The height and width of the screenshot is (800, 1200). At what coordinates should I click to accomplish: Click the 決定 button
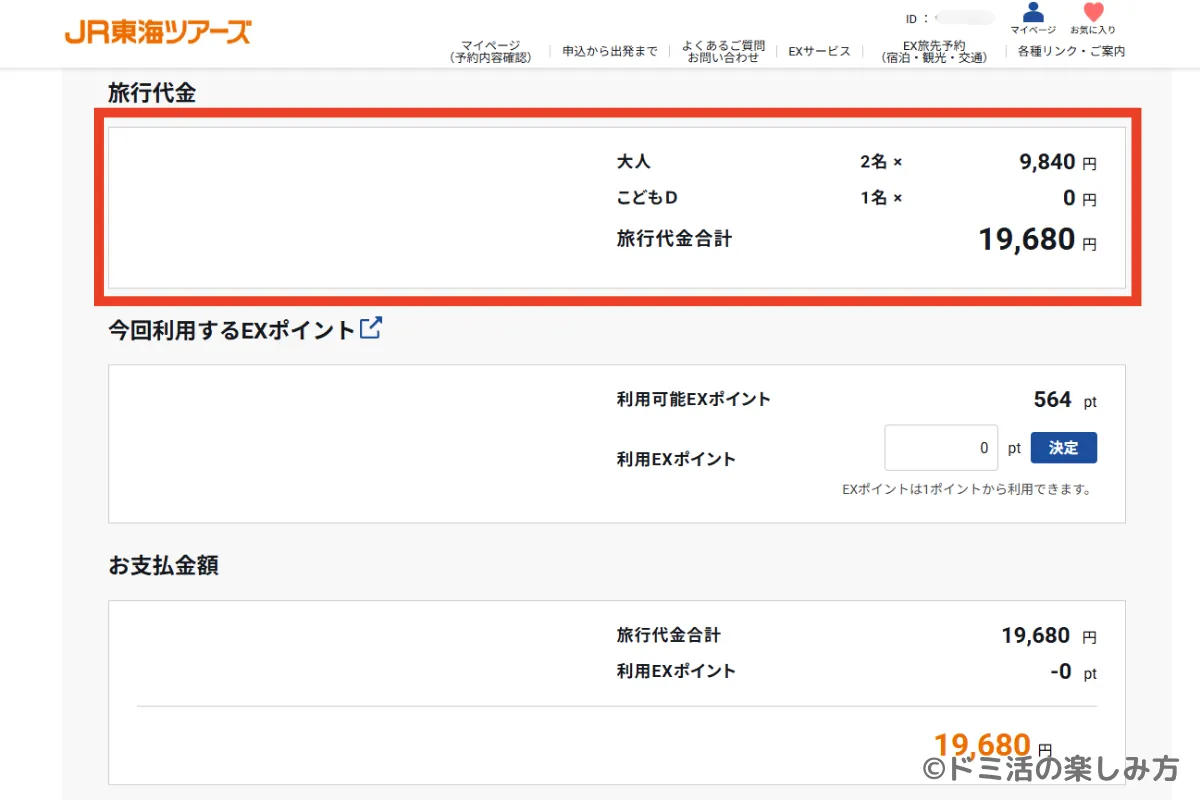[x=1063, y=448]
